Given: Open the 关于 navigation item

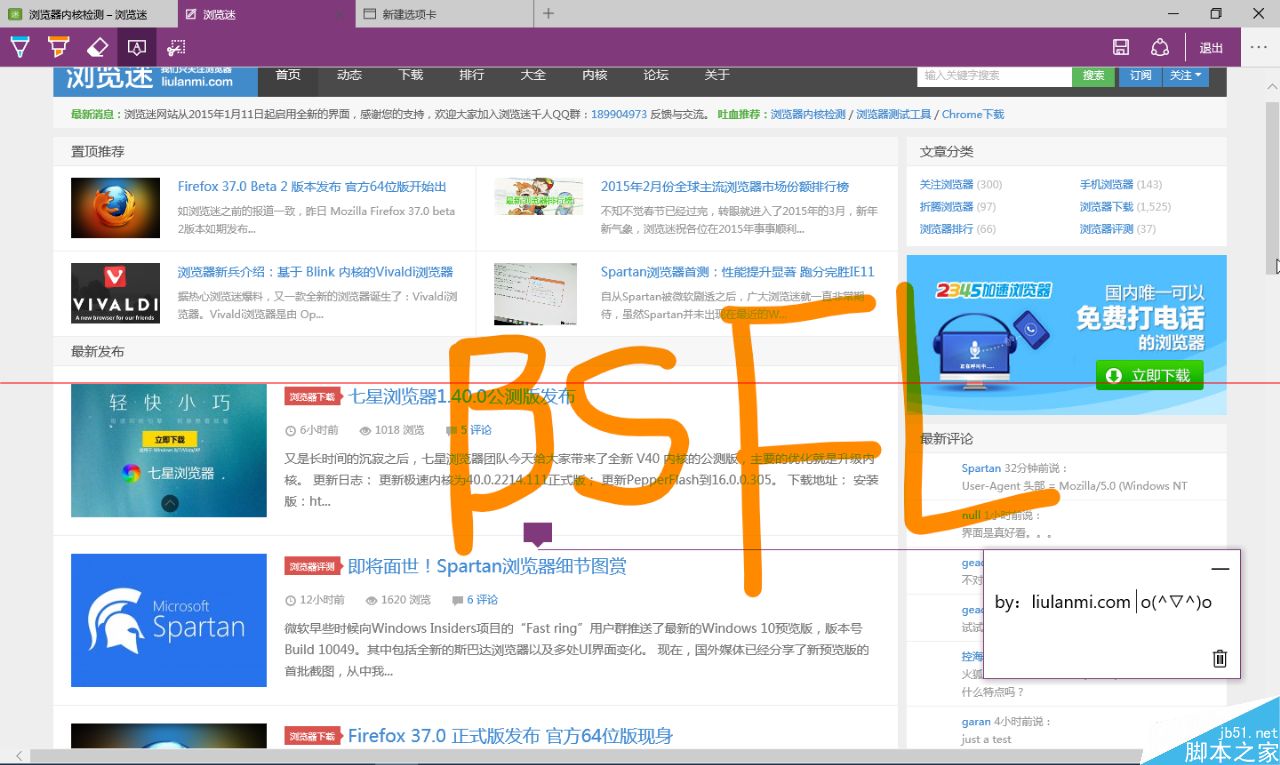Looking at the screenshot, I should 717,75.
